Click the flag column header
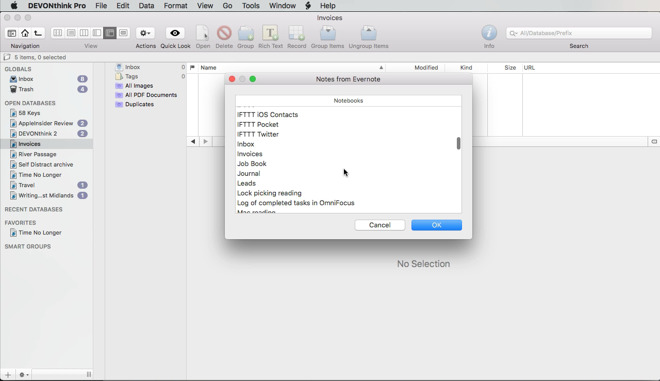Image resolution: width=660 pixels, height=381 pixels. [x=192, y=67]
